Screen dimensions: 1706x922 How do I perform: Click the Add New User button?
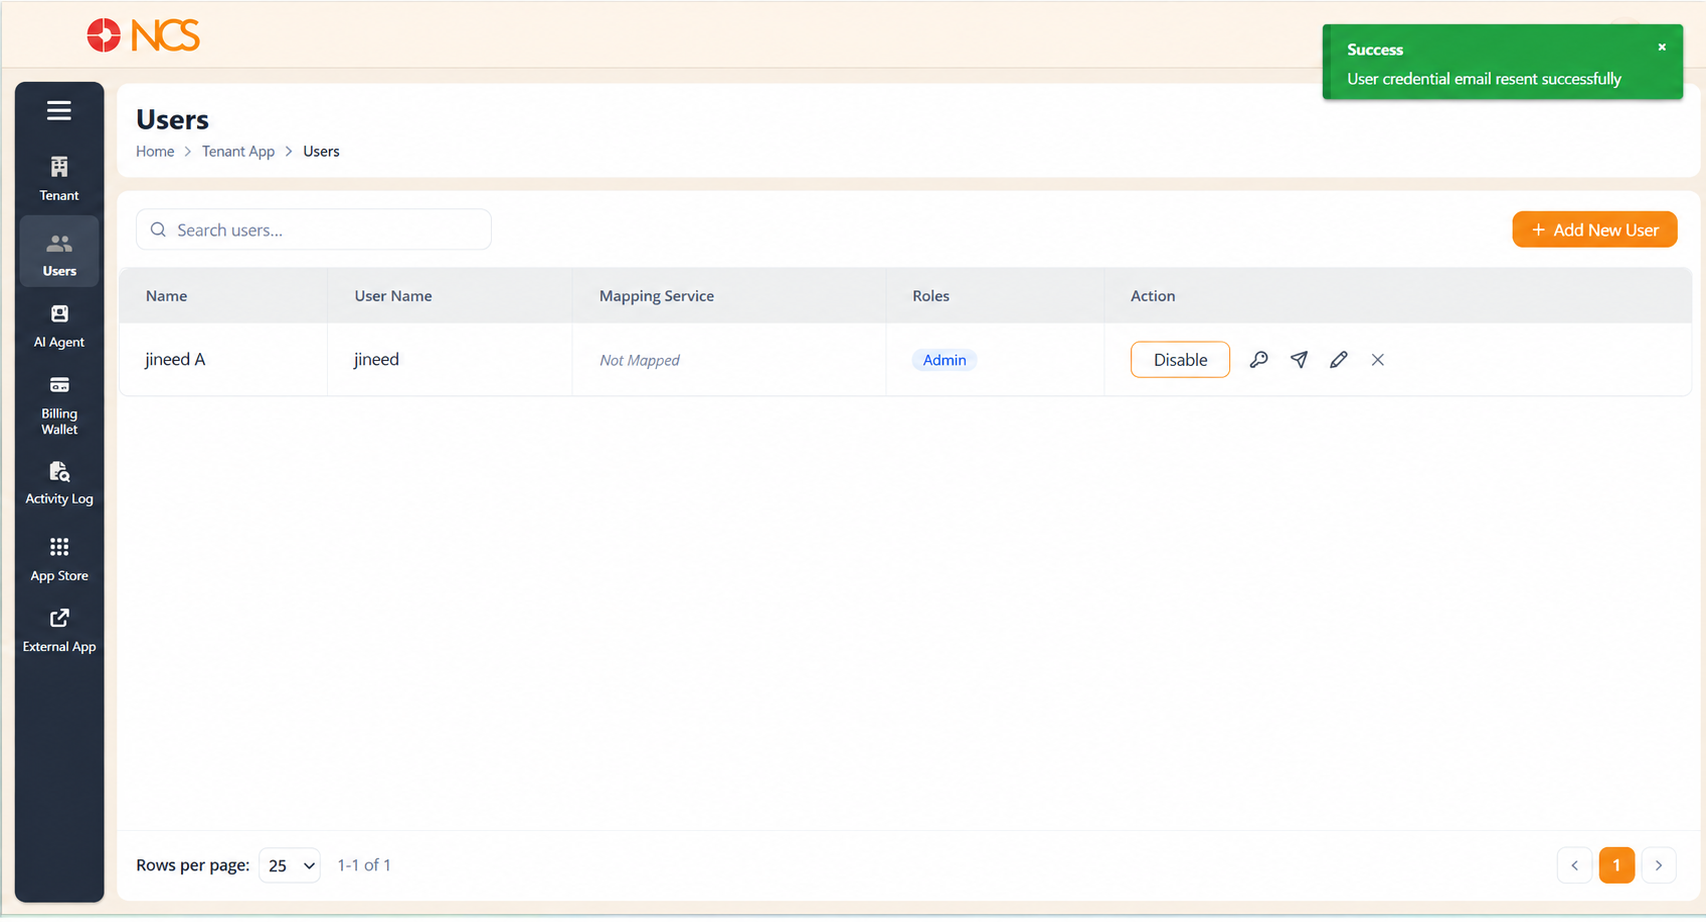pyautogui.click(x=1595, y=230)
